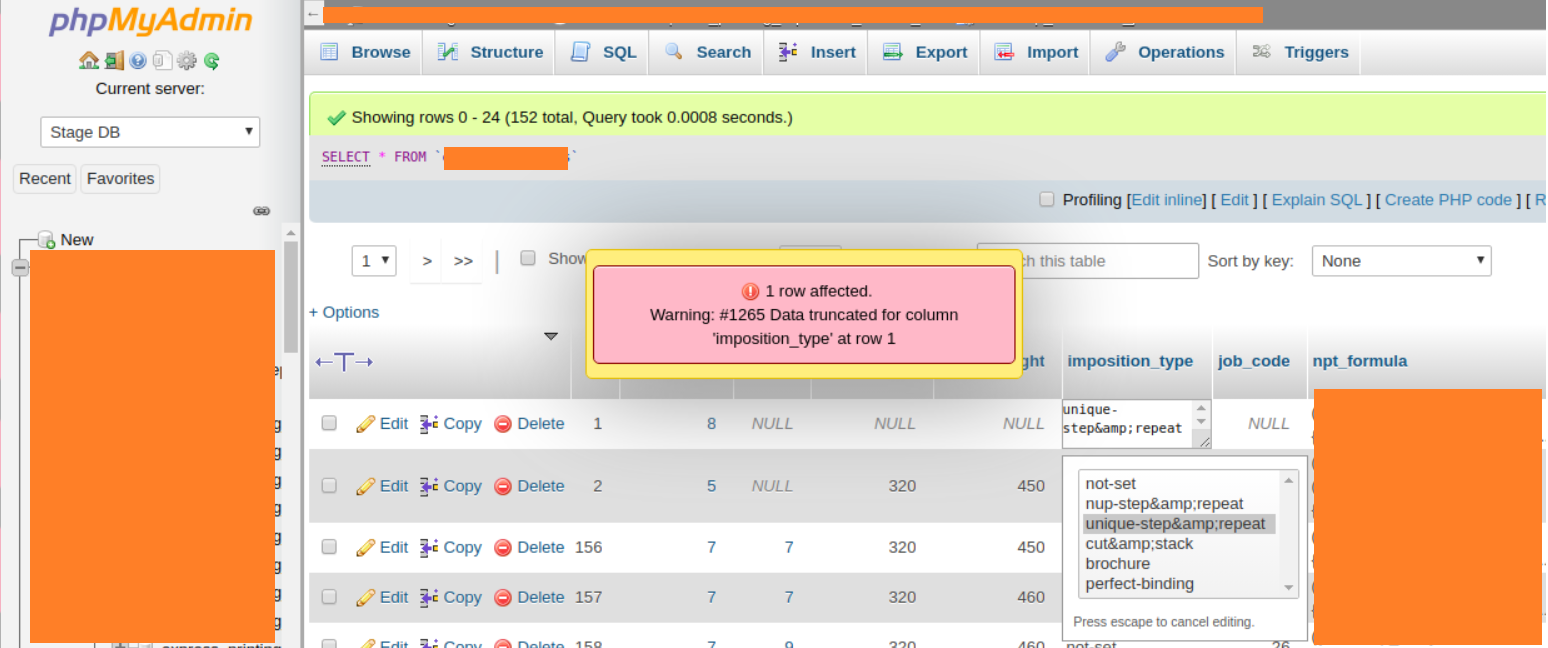Open phpMyAdmin documentation question mark icon
The image size is (1548, 648).
coord(137,60)
